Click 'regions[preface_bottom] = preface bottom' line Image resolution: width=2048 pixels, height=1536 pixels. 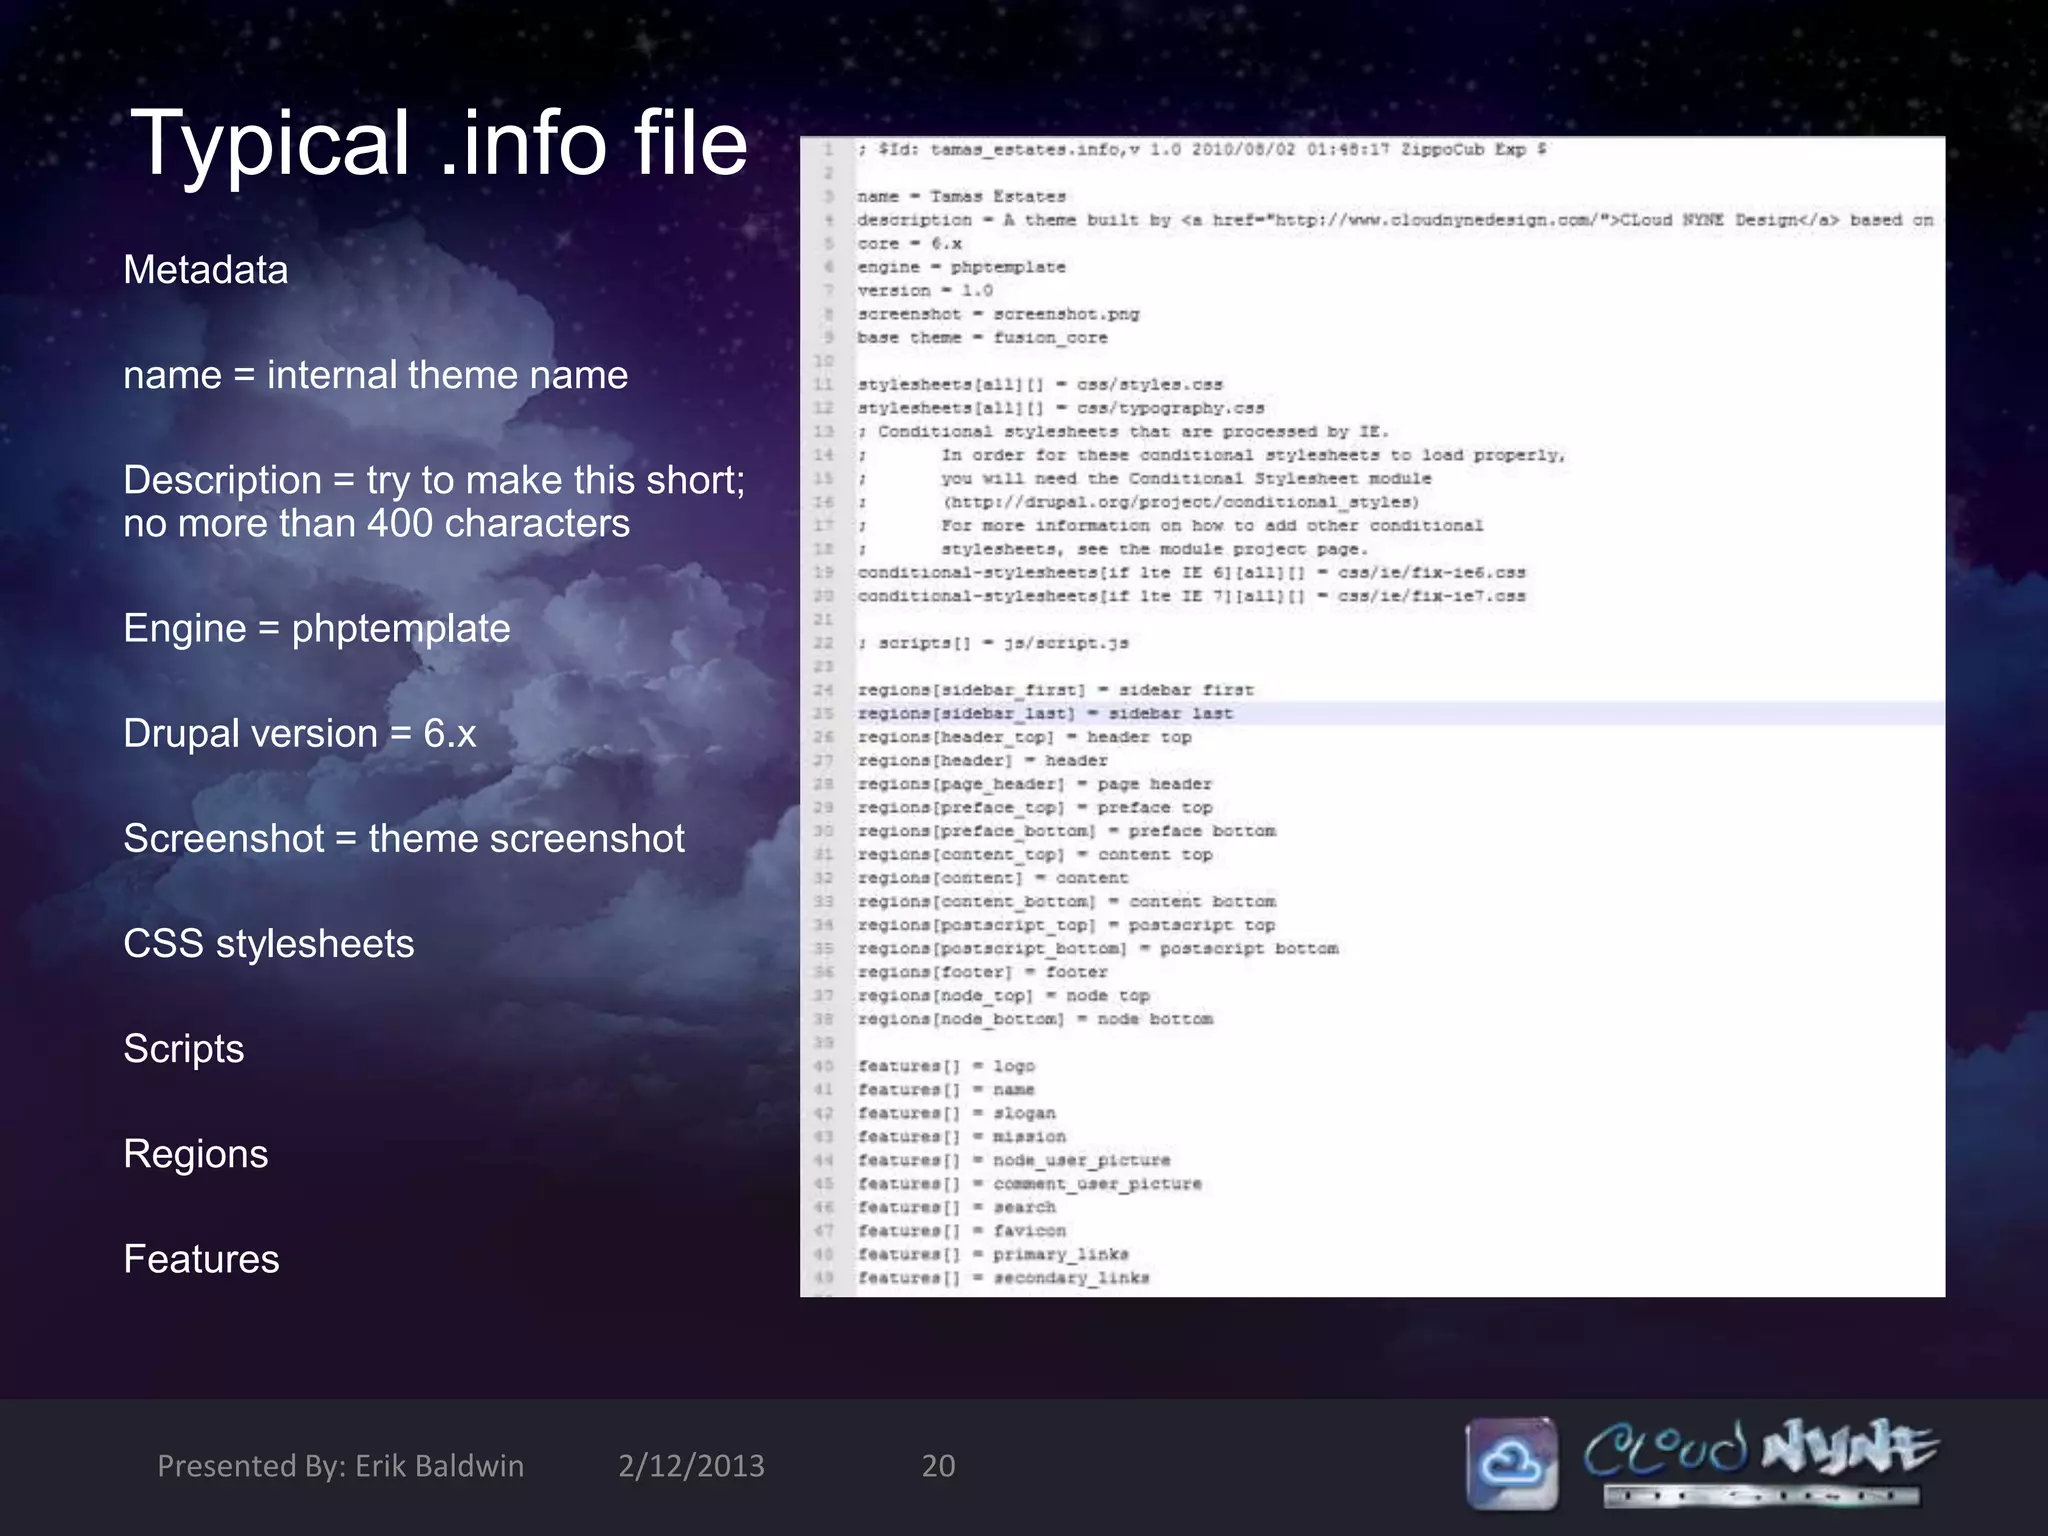(1066, 831)
